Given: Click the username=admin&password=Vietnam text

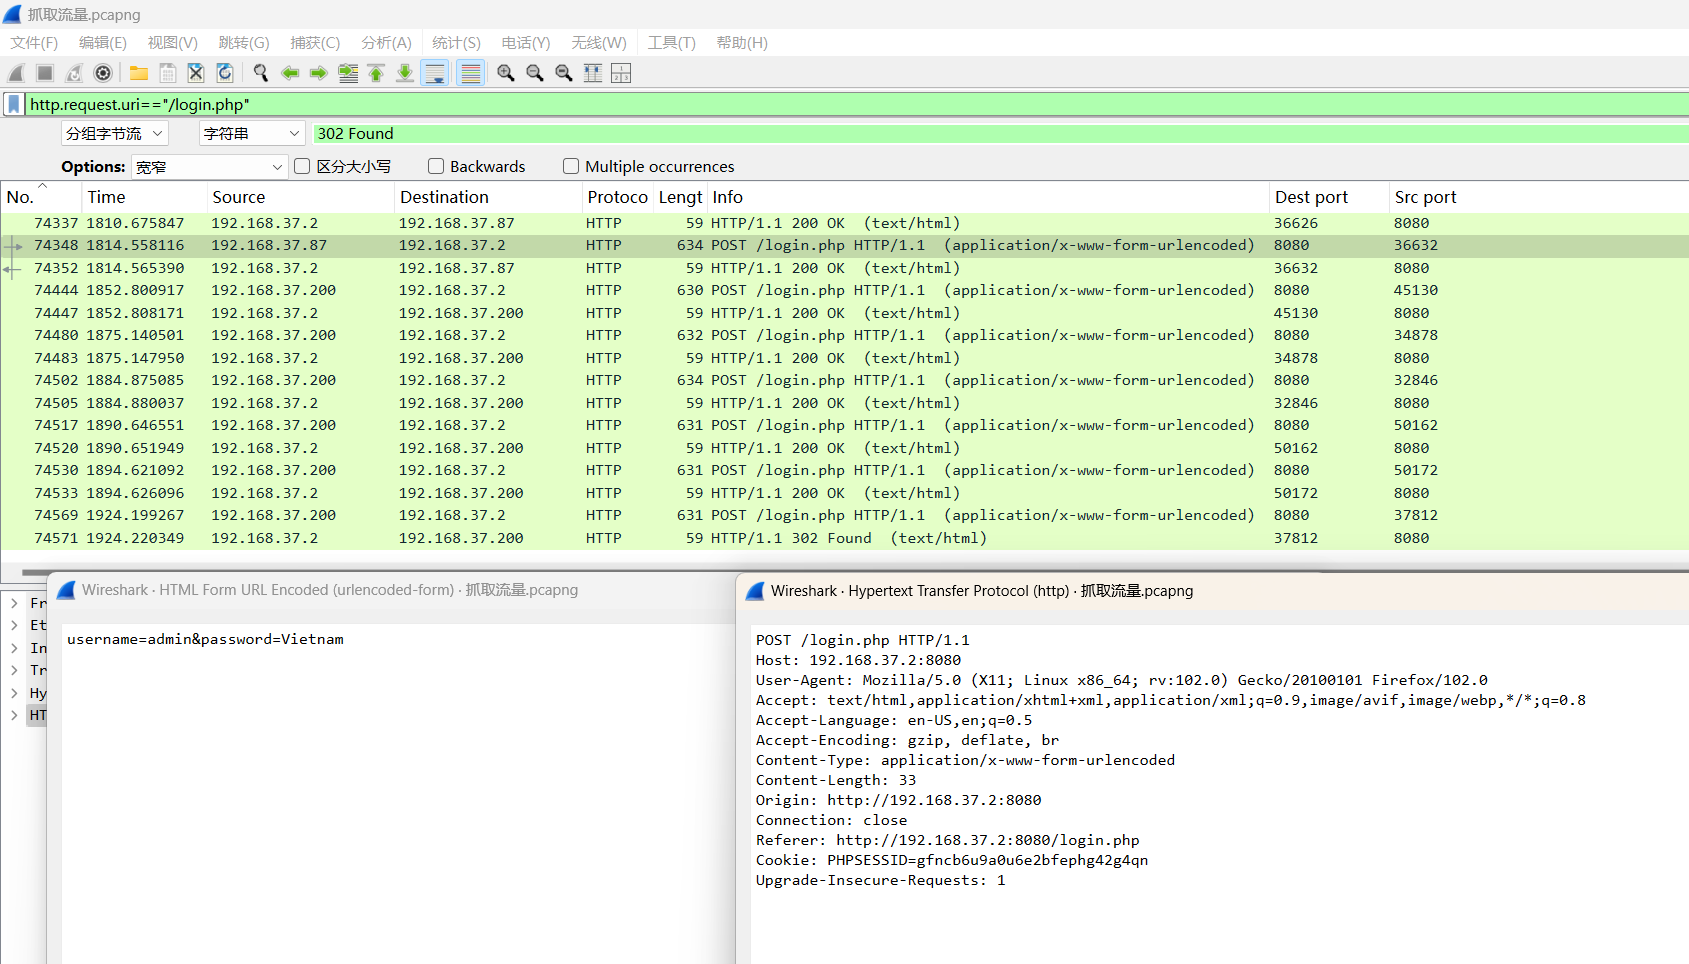Looking at the screenshot, I should coord(205,639).
